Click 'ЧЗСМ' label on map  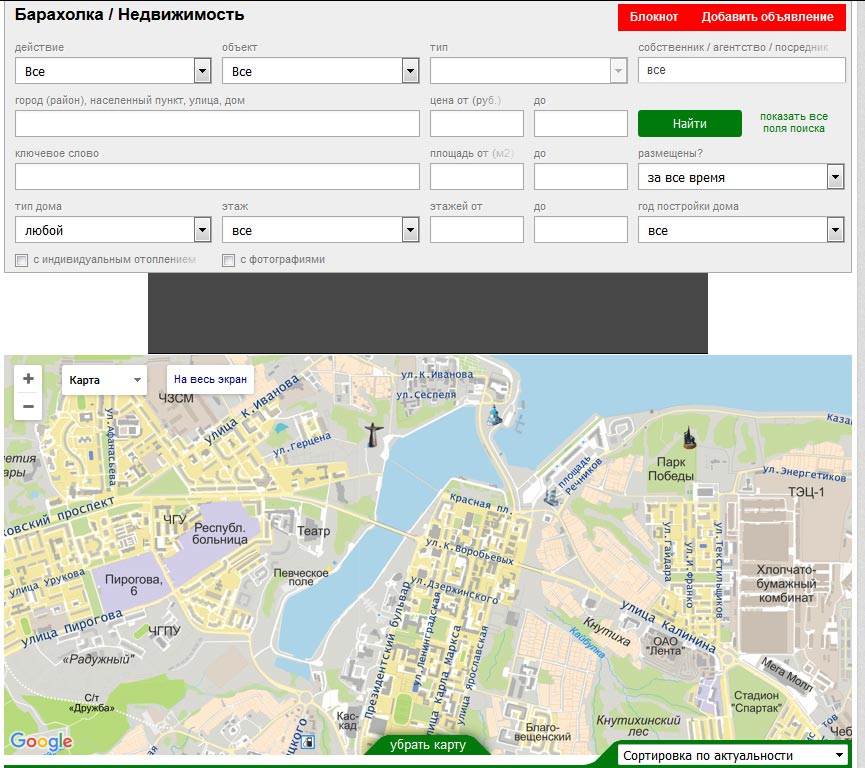tap(176, 398)
